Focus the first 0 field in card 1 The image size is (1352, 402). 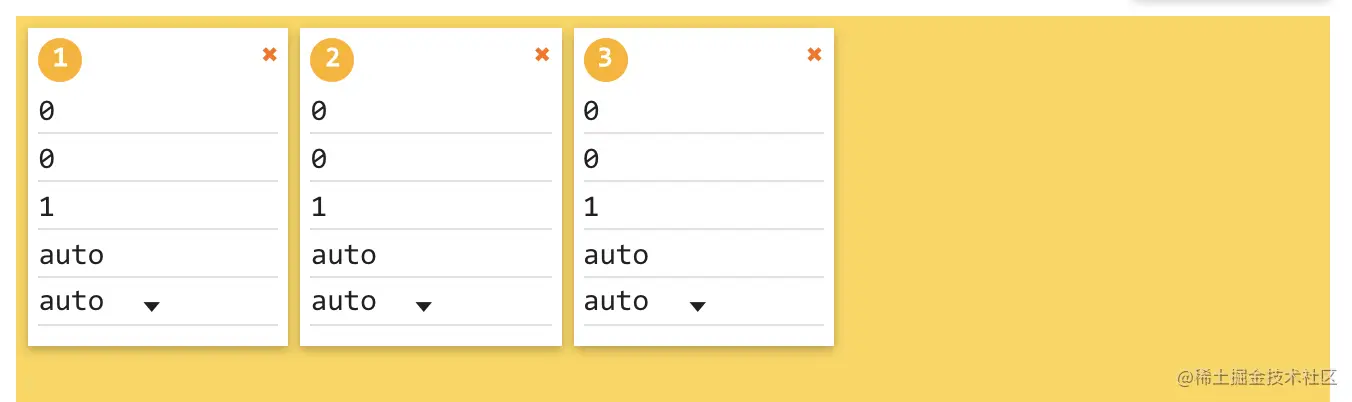tap(157, 111)
